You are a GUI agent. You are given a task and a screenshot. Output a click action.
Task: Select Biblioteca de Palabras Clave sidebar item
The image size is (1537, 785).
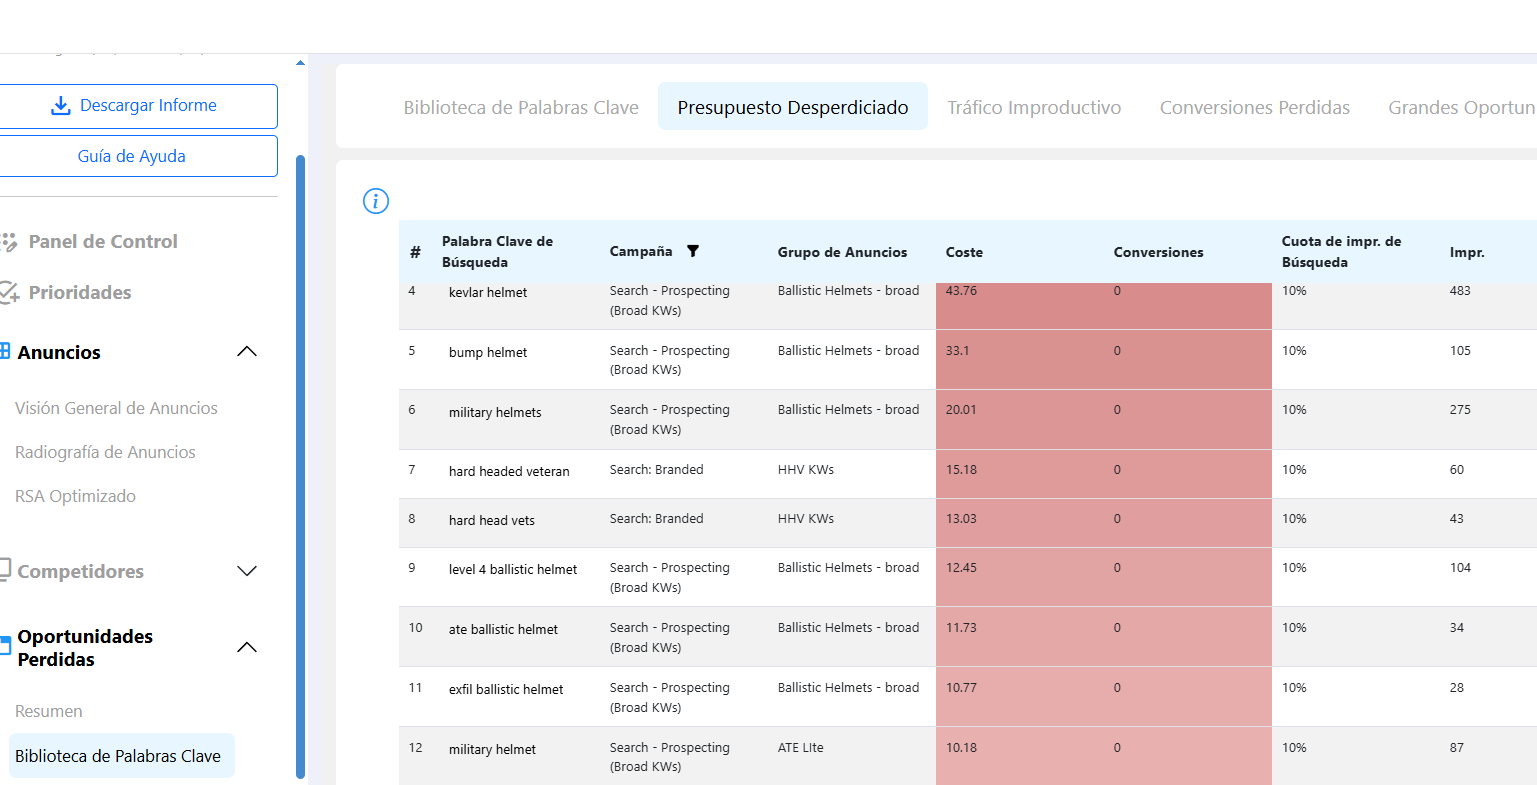pyautogui.click(x=121, y=756)
